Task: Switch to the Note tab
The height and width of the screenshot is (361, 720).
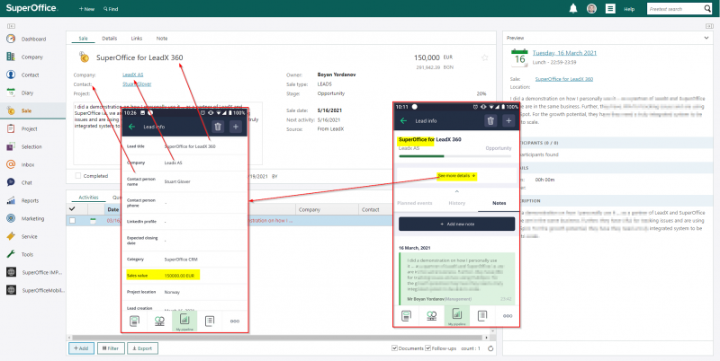Action: click(162, 39)
